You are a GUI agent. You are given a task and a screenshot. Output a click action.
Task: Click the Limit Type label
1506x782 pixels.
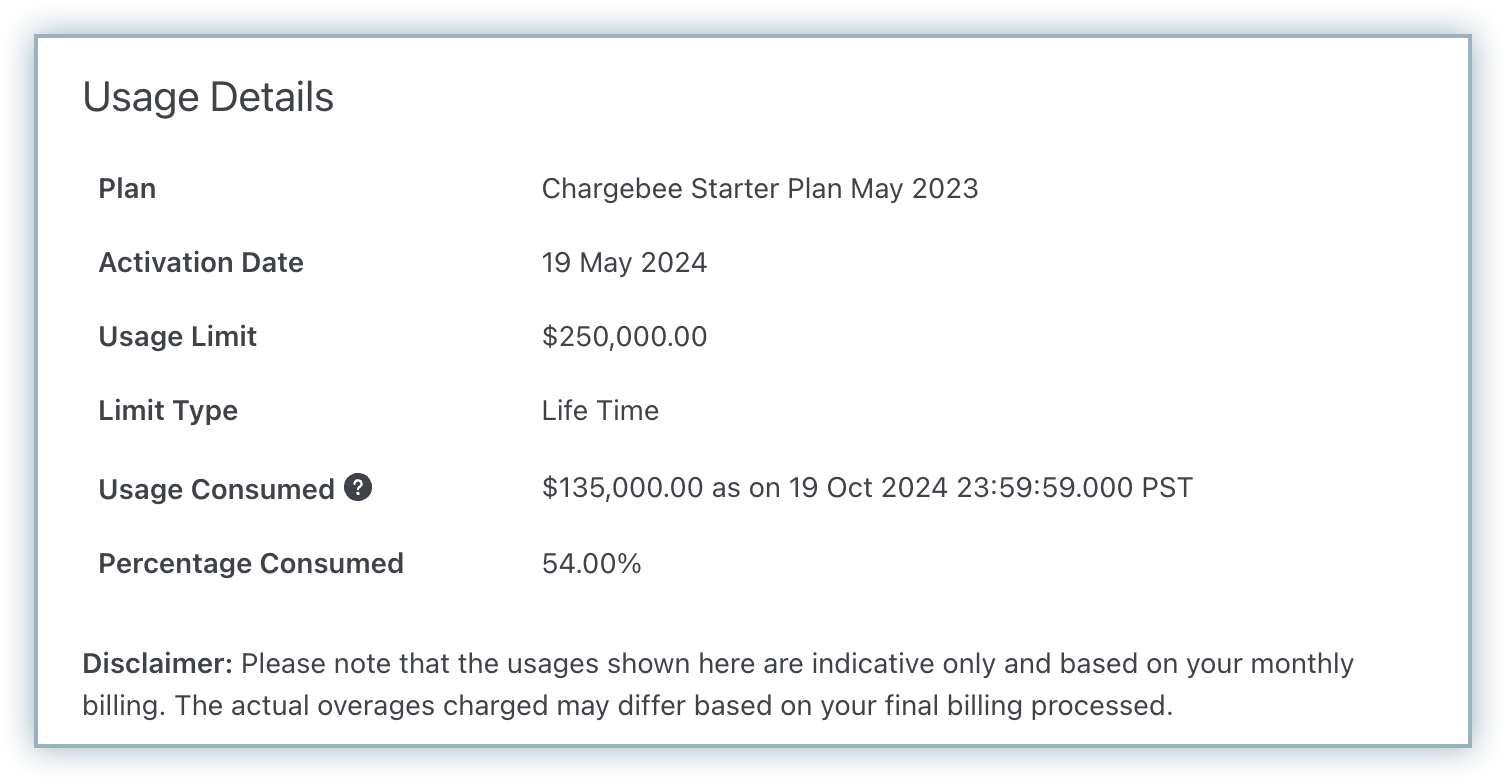point(168,410)
